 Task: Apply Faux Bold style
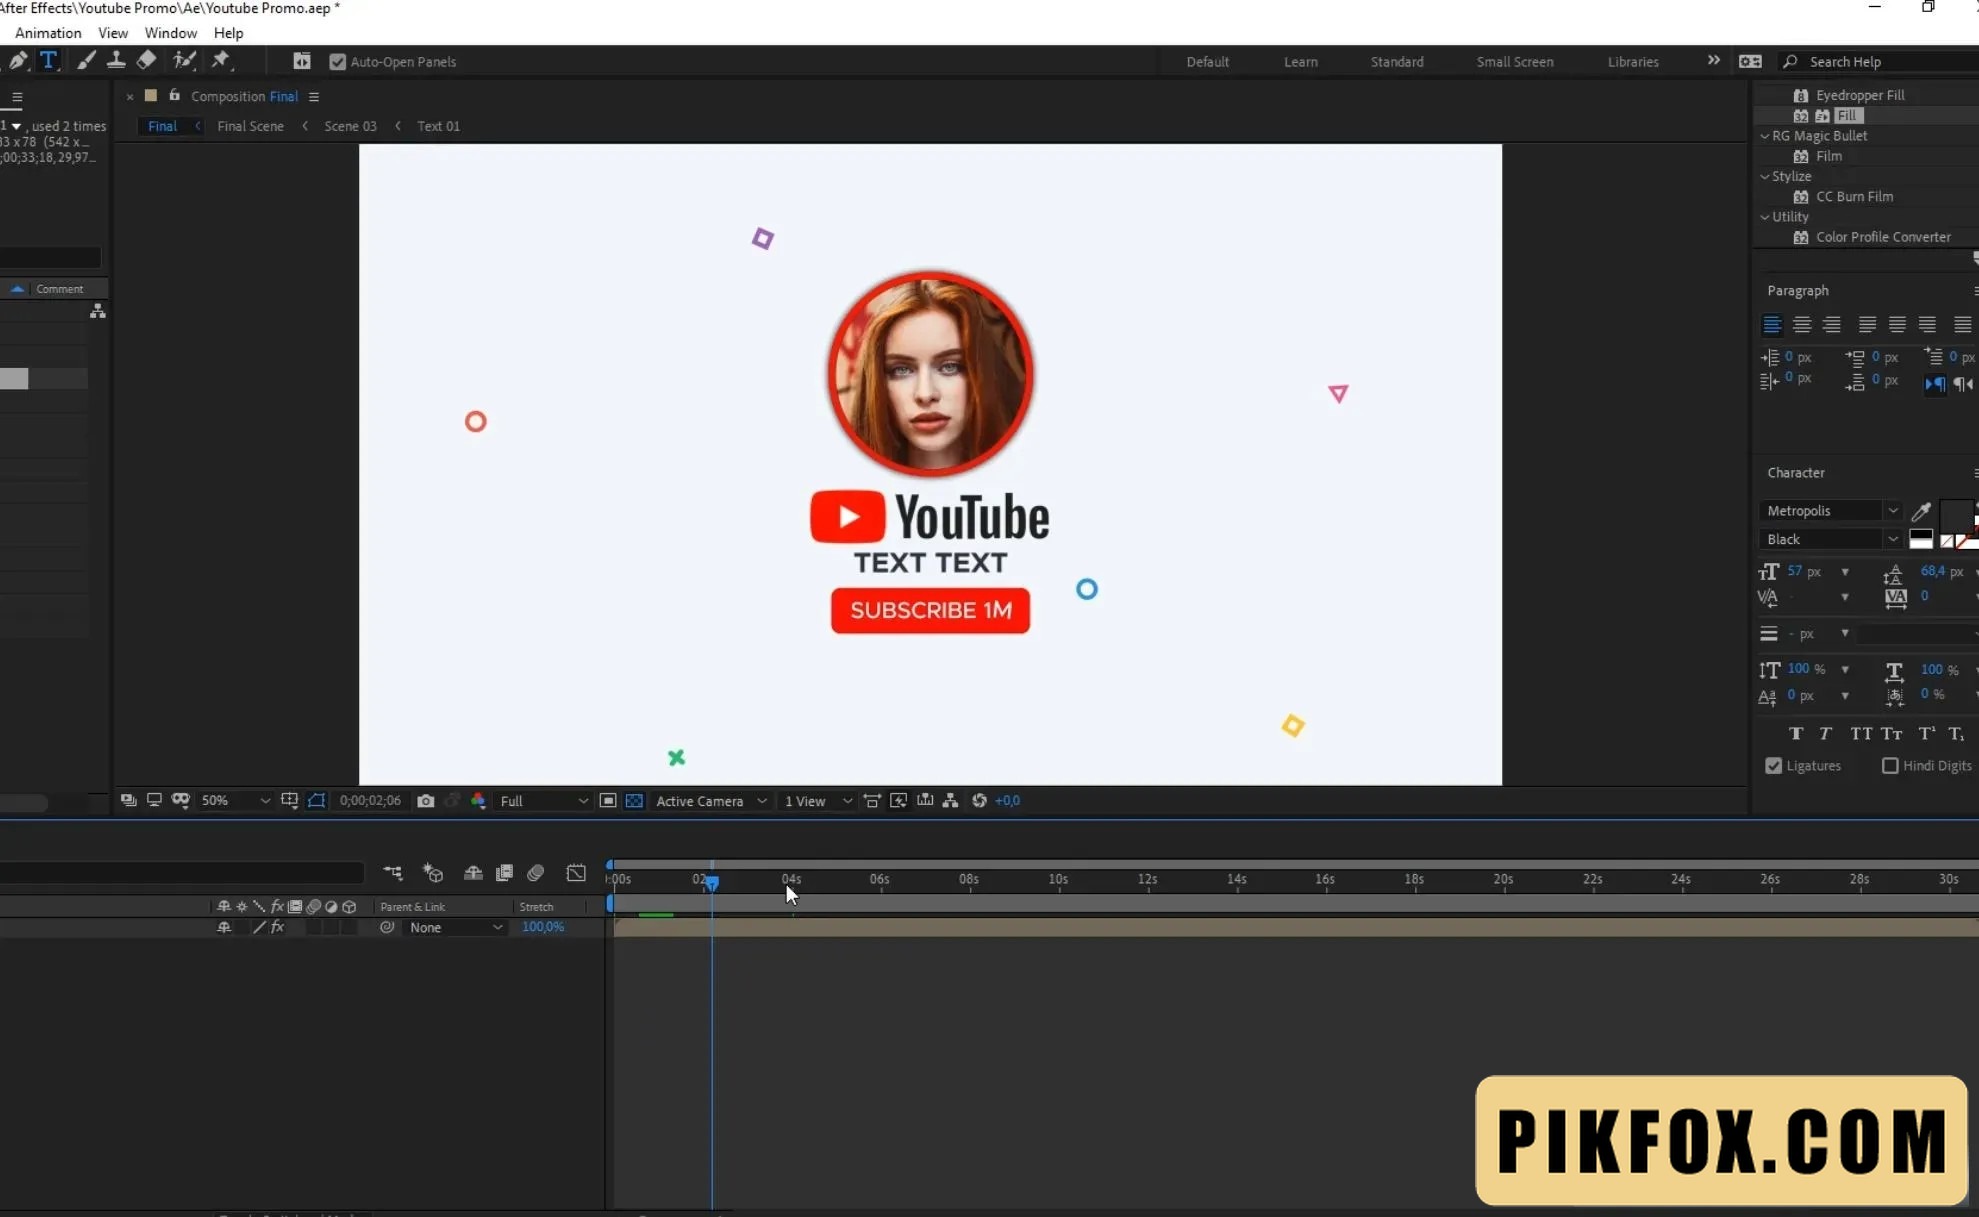pyautogui.click(x=1796, y=734)
